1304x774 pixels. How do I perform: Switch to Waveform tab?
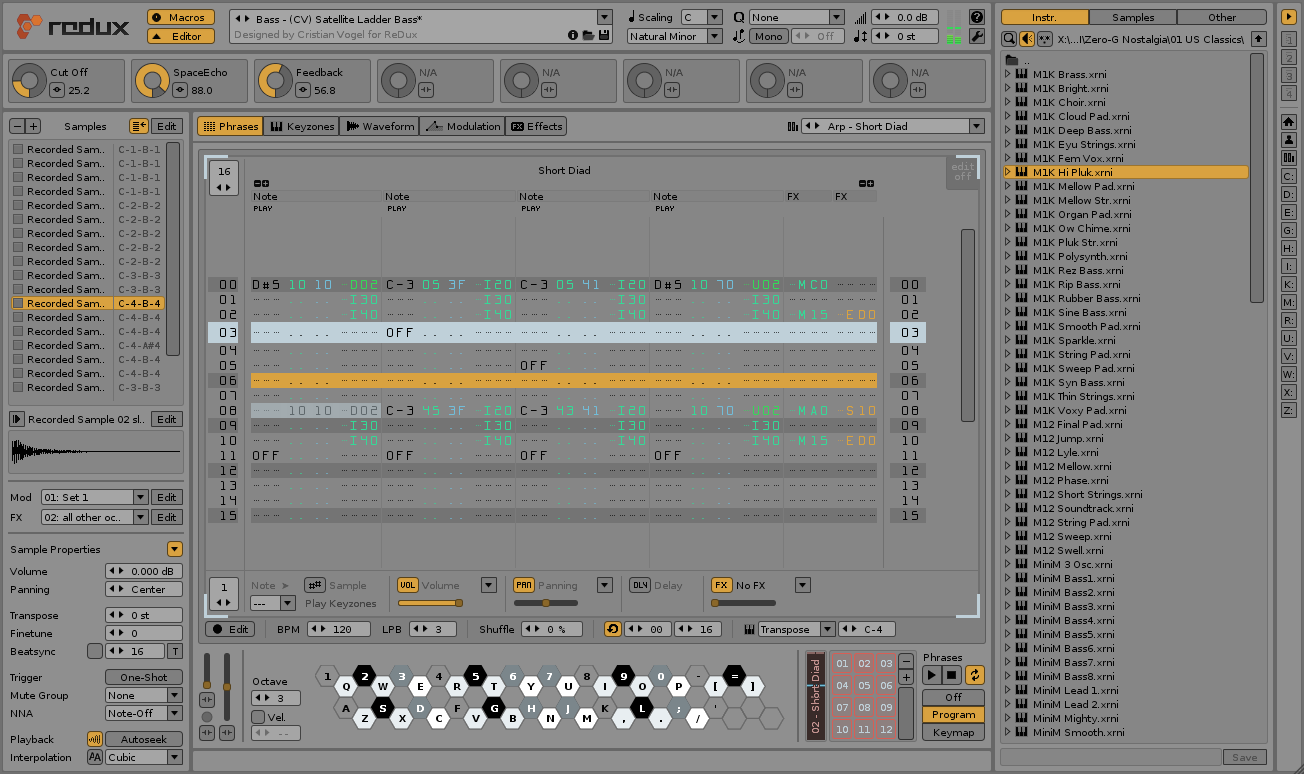(x=379, y=126)
